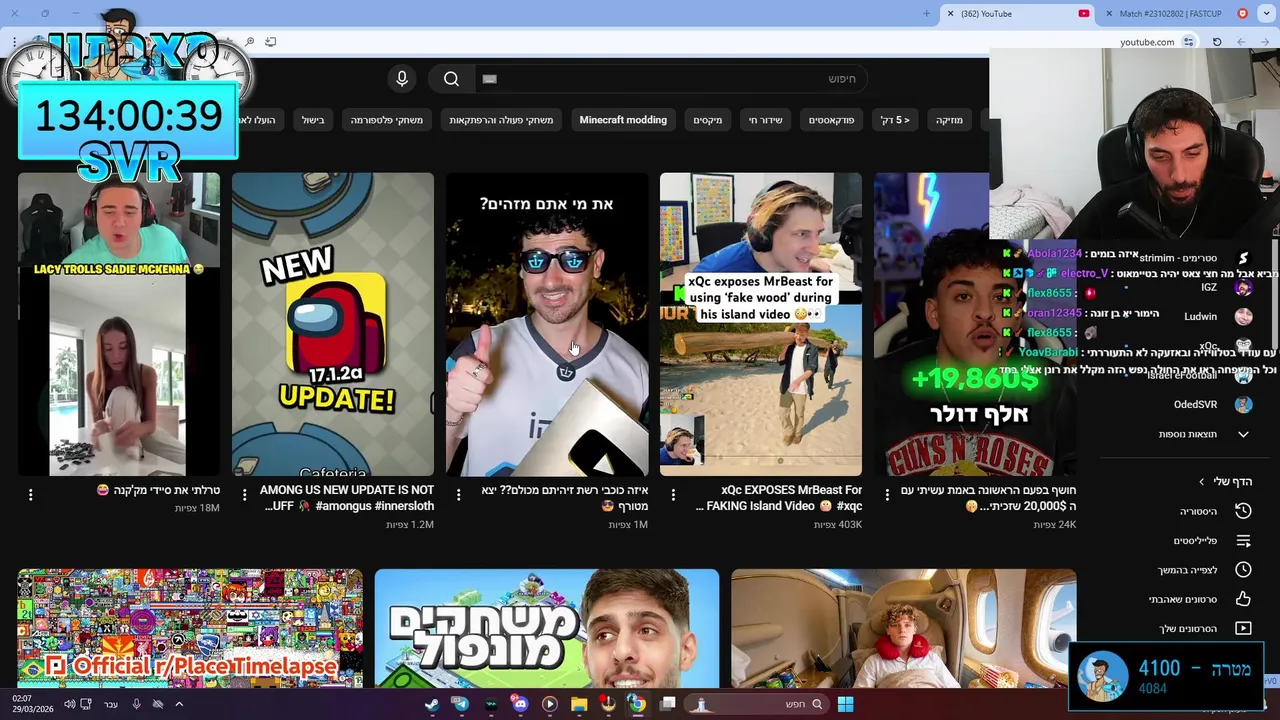Open the volume speaker tray icon
1280x720 pixels.
coord(69,704)
